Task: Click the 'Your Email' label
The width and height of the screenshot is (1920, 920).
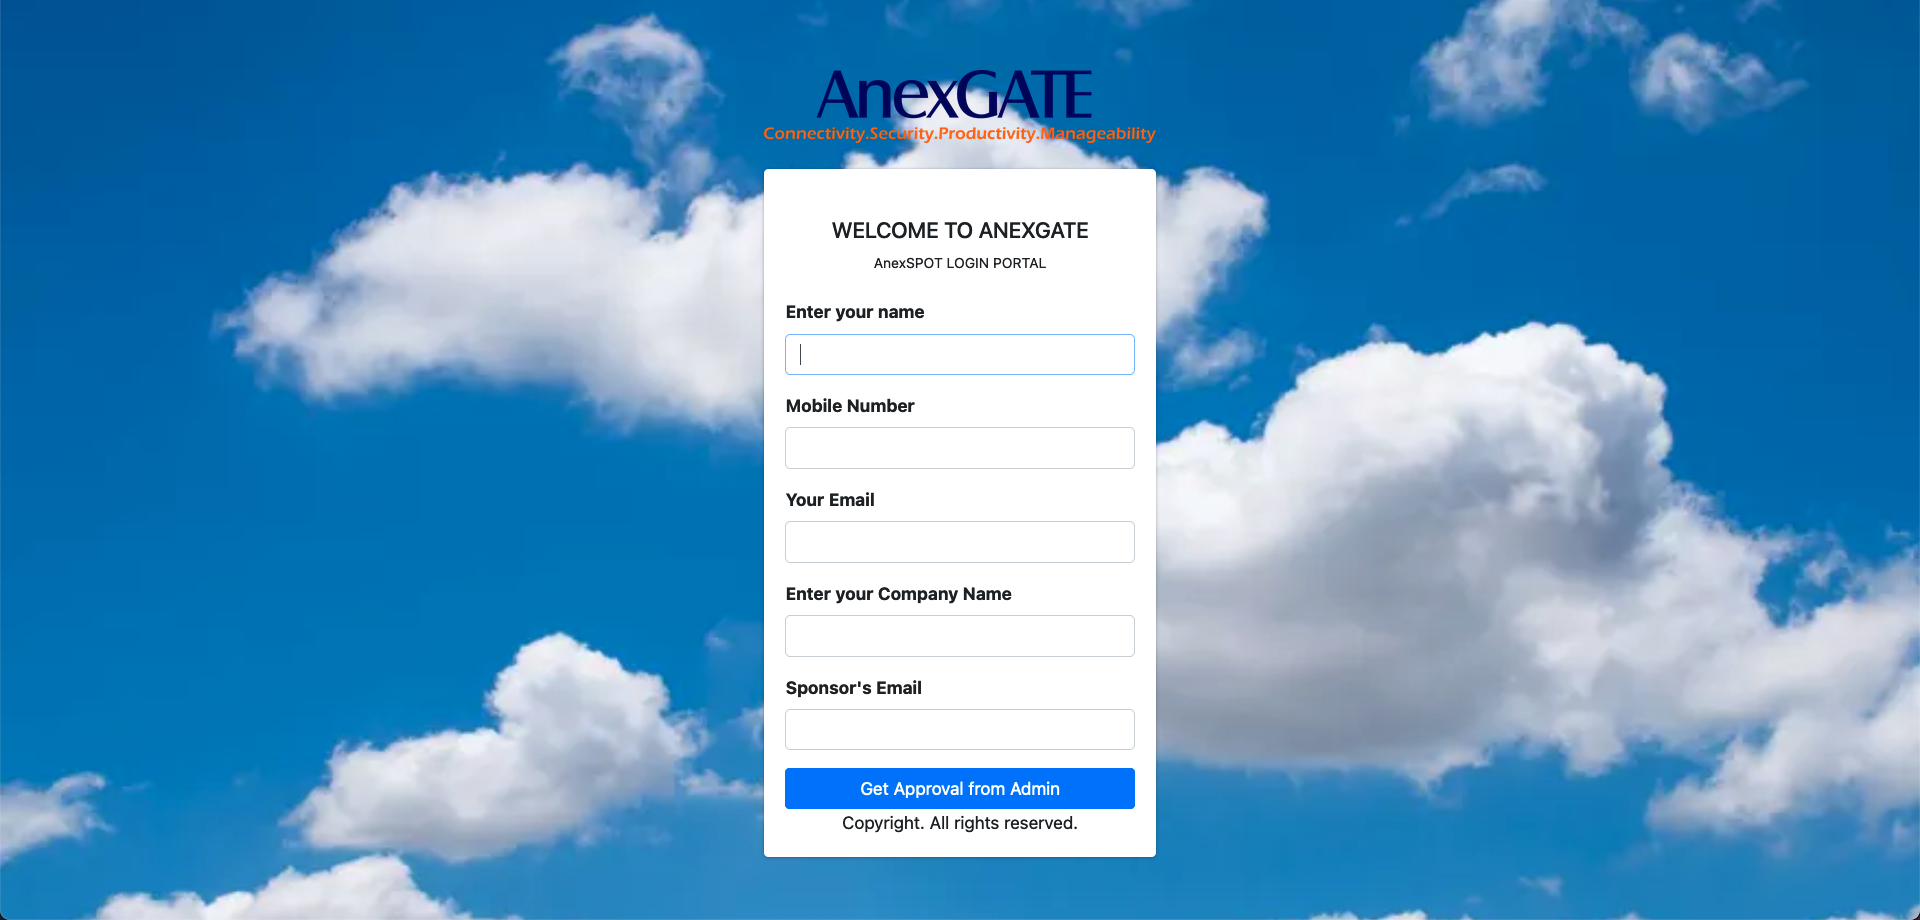Action: (829, 500)
